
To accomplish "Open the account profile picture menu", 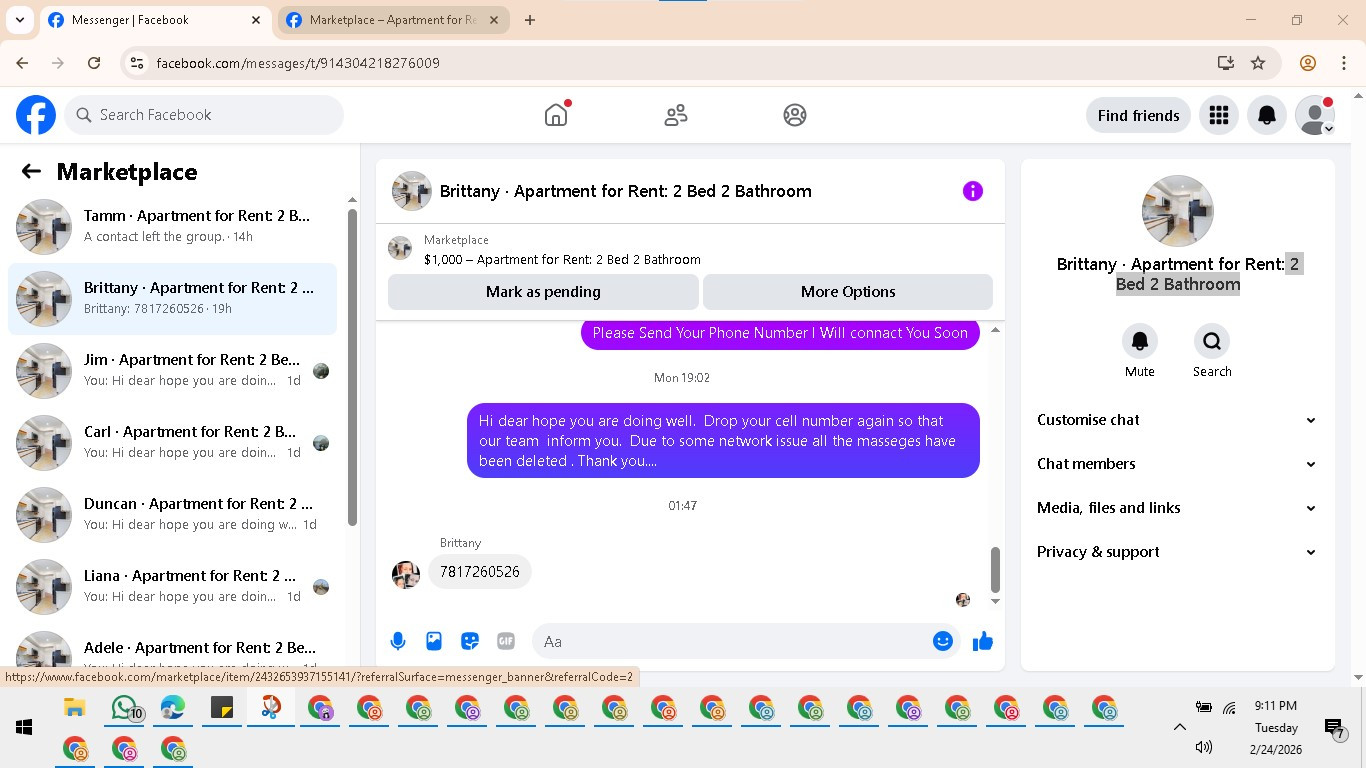I will tap(1315, 115).
